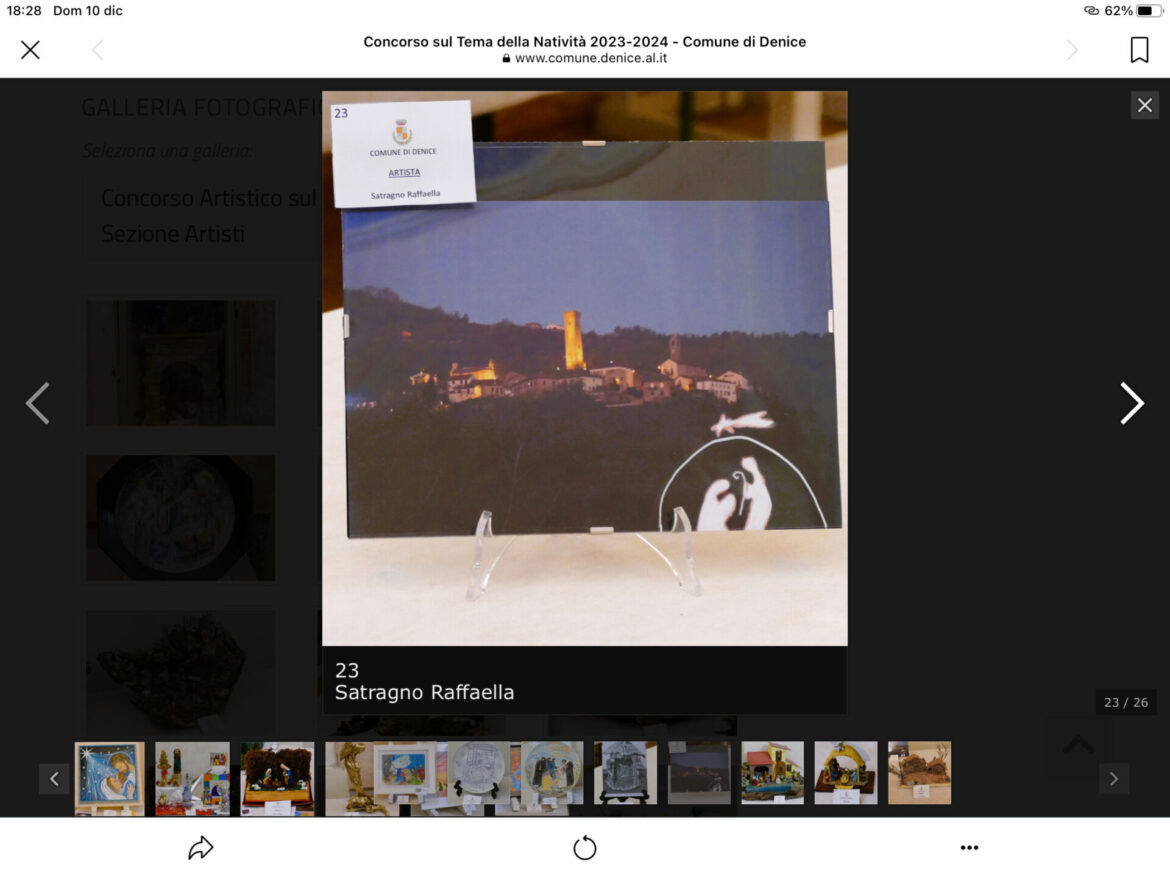Close the browser page with the X
The height and width of the screenshot is (878, 1170).
coord(30,50)
